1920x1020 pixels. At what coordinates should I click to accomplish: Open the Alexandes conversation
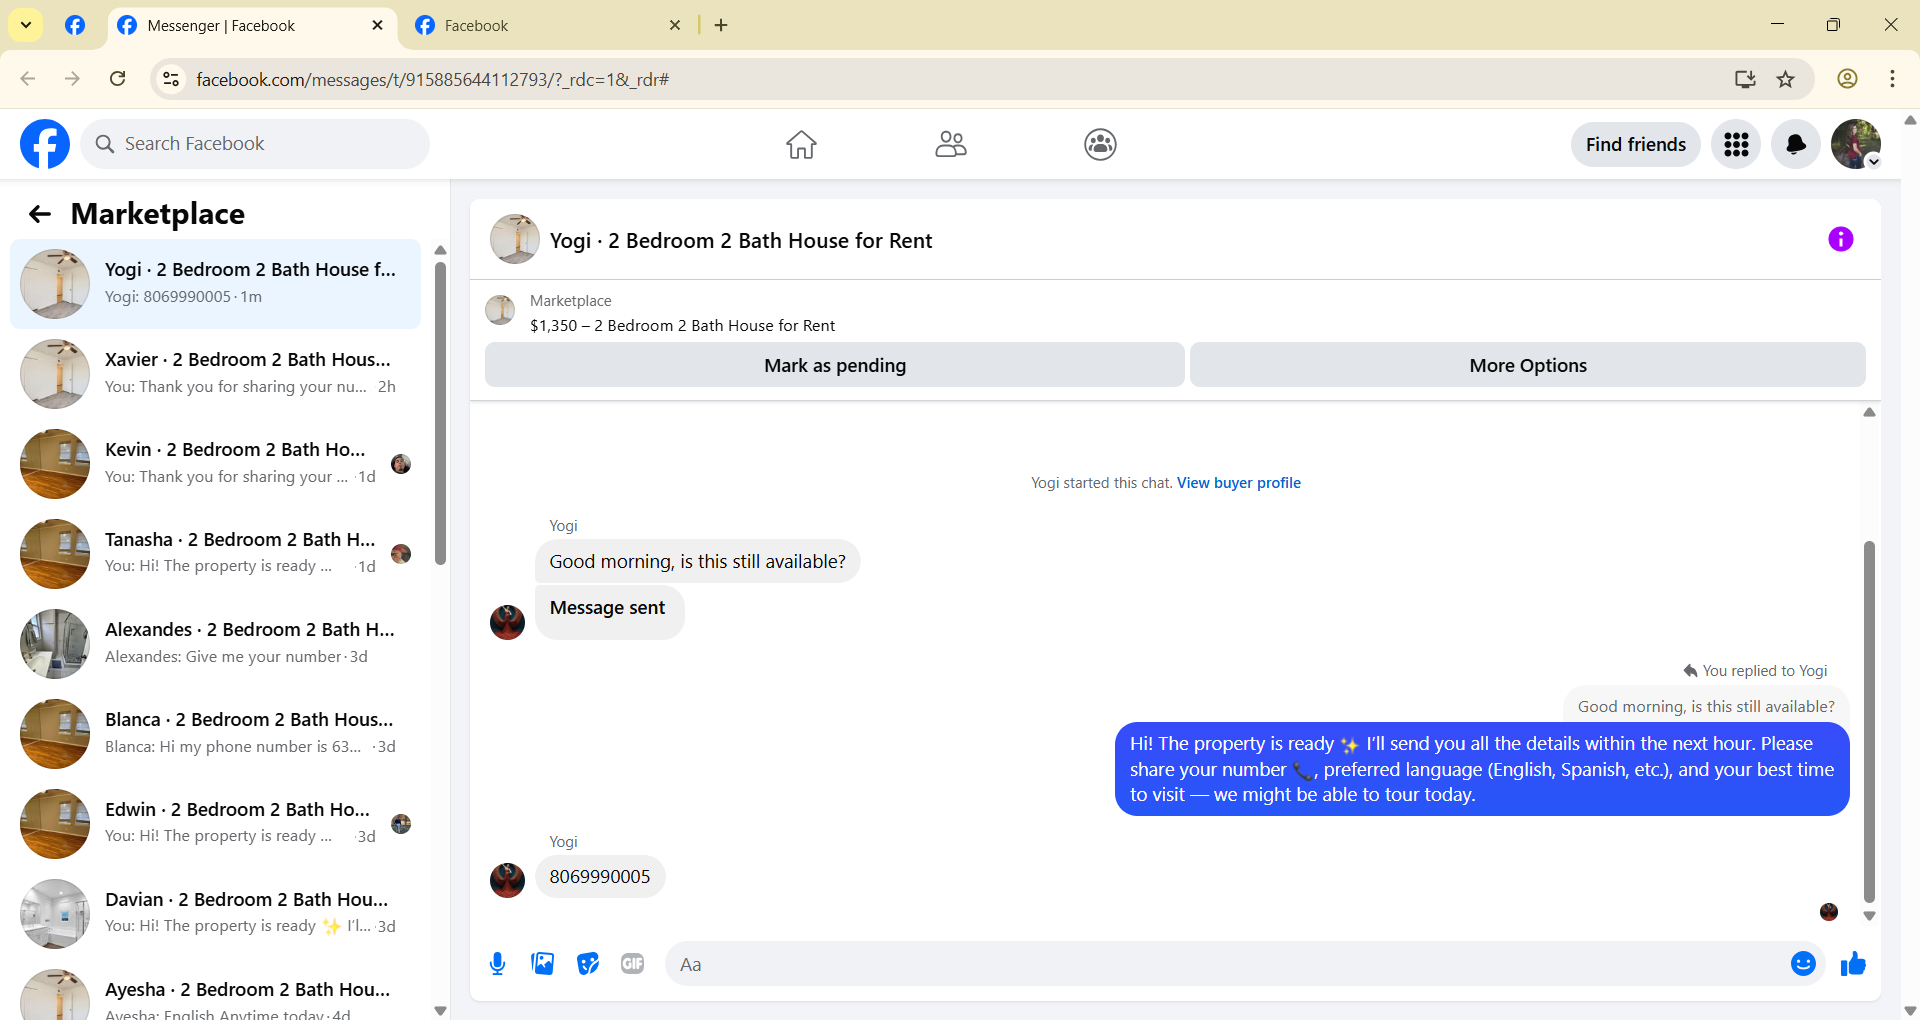click(x=215, y=644)
